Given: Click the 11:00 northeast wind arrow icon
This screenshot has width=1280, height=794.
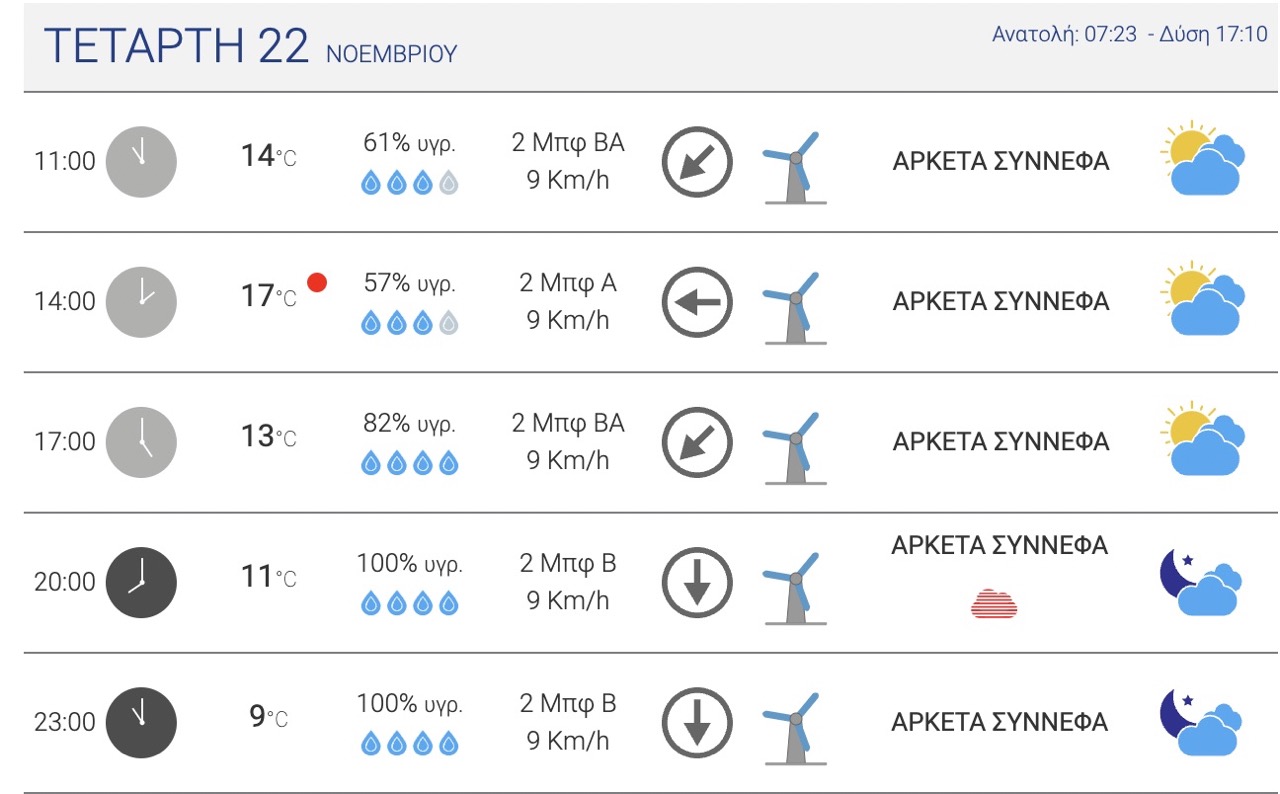Looking at the screenshot, I should (x=697, y=162).
